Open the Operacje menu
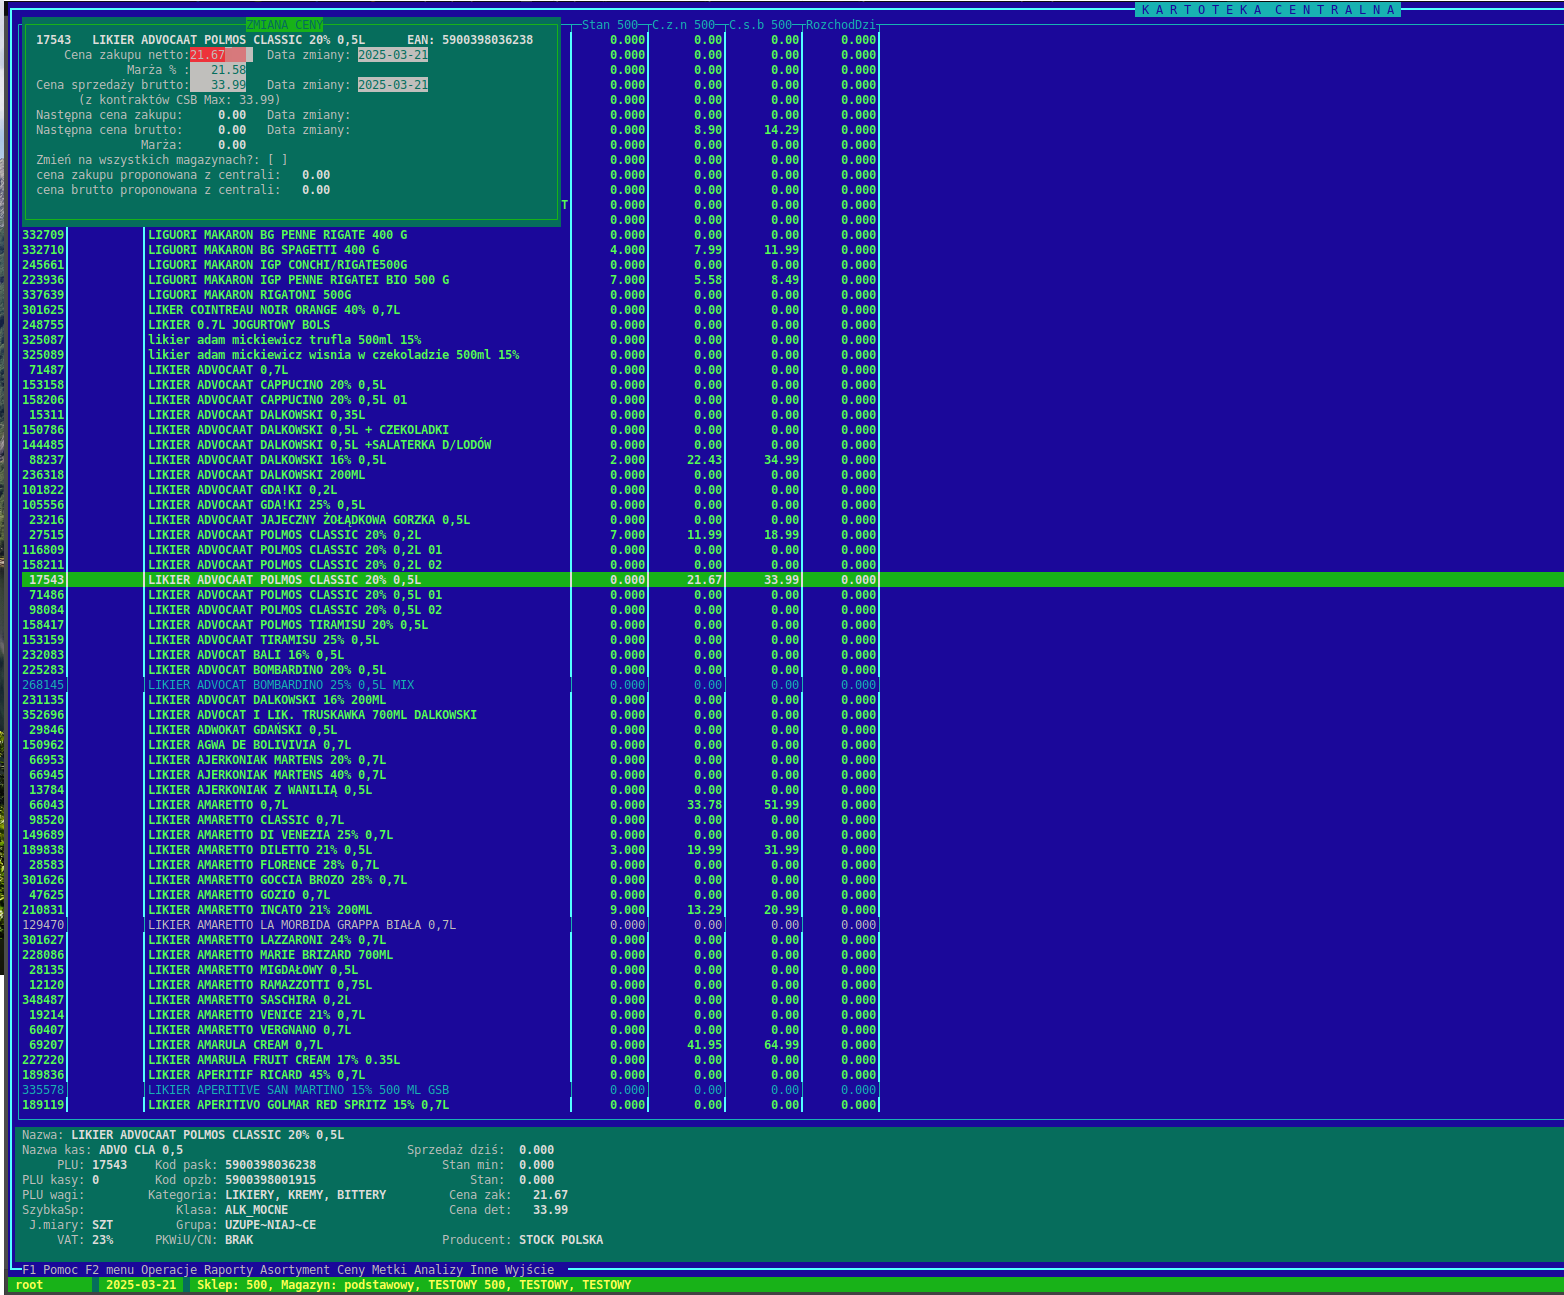Viewport: 1564px width, 1295px height. 169,1270
